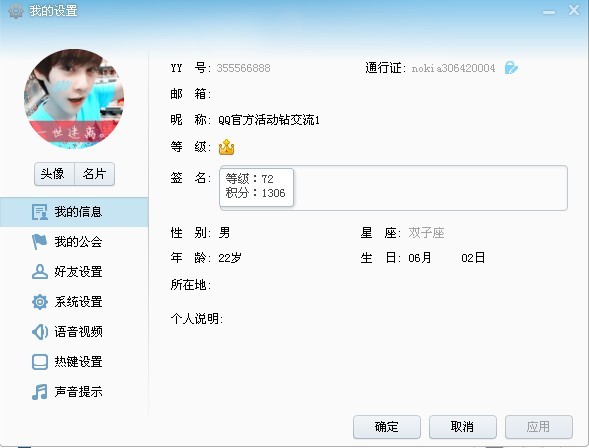Click the nickname field QQ官方活动钻交流1

pyautogui.click(x=269, y=120)
